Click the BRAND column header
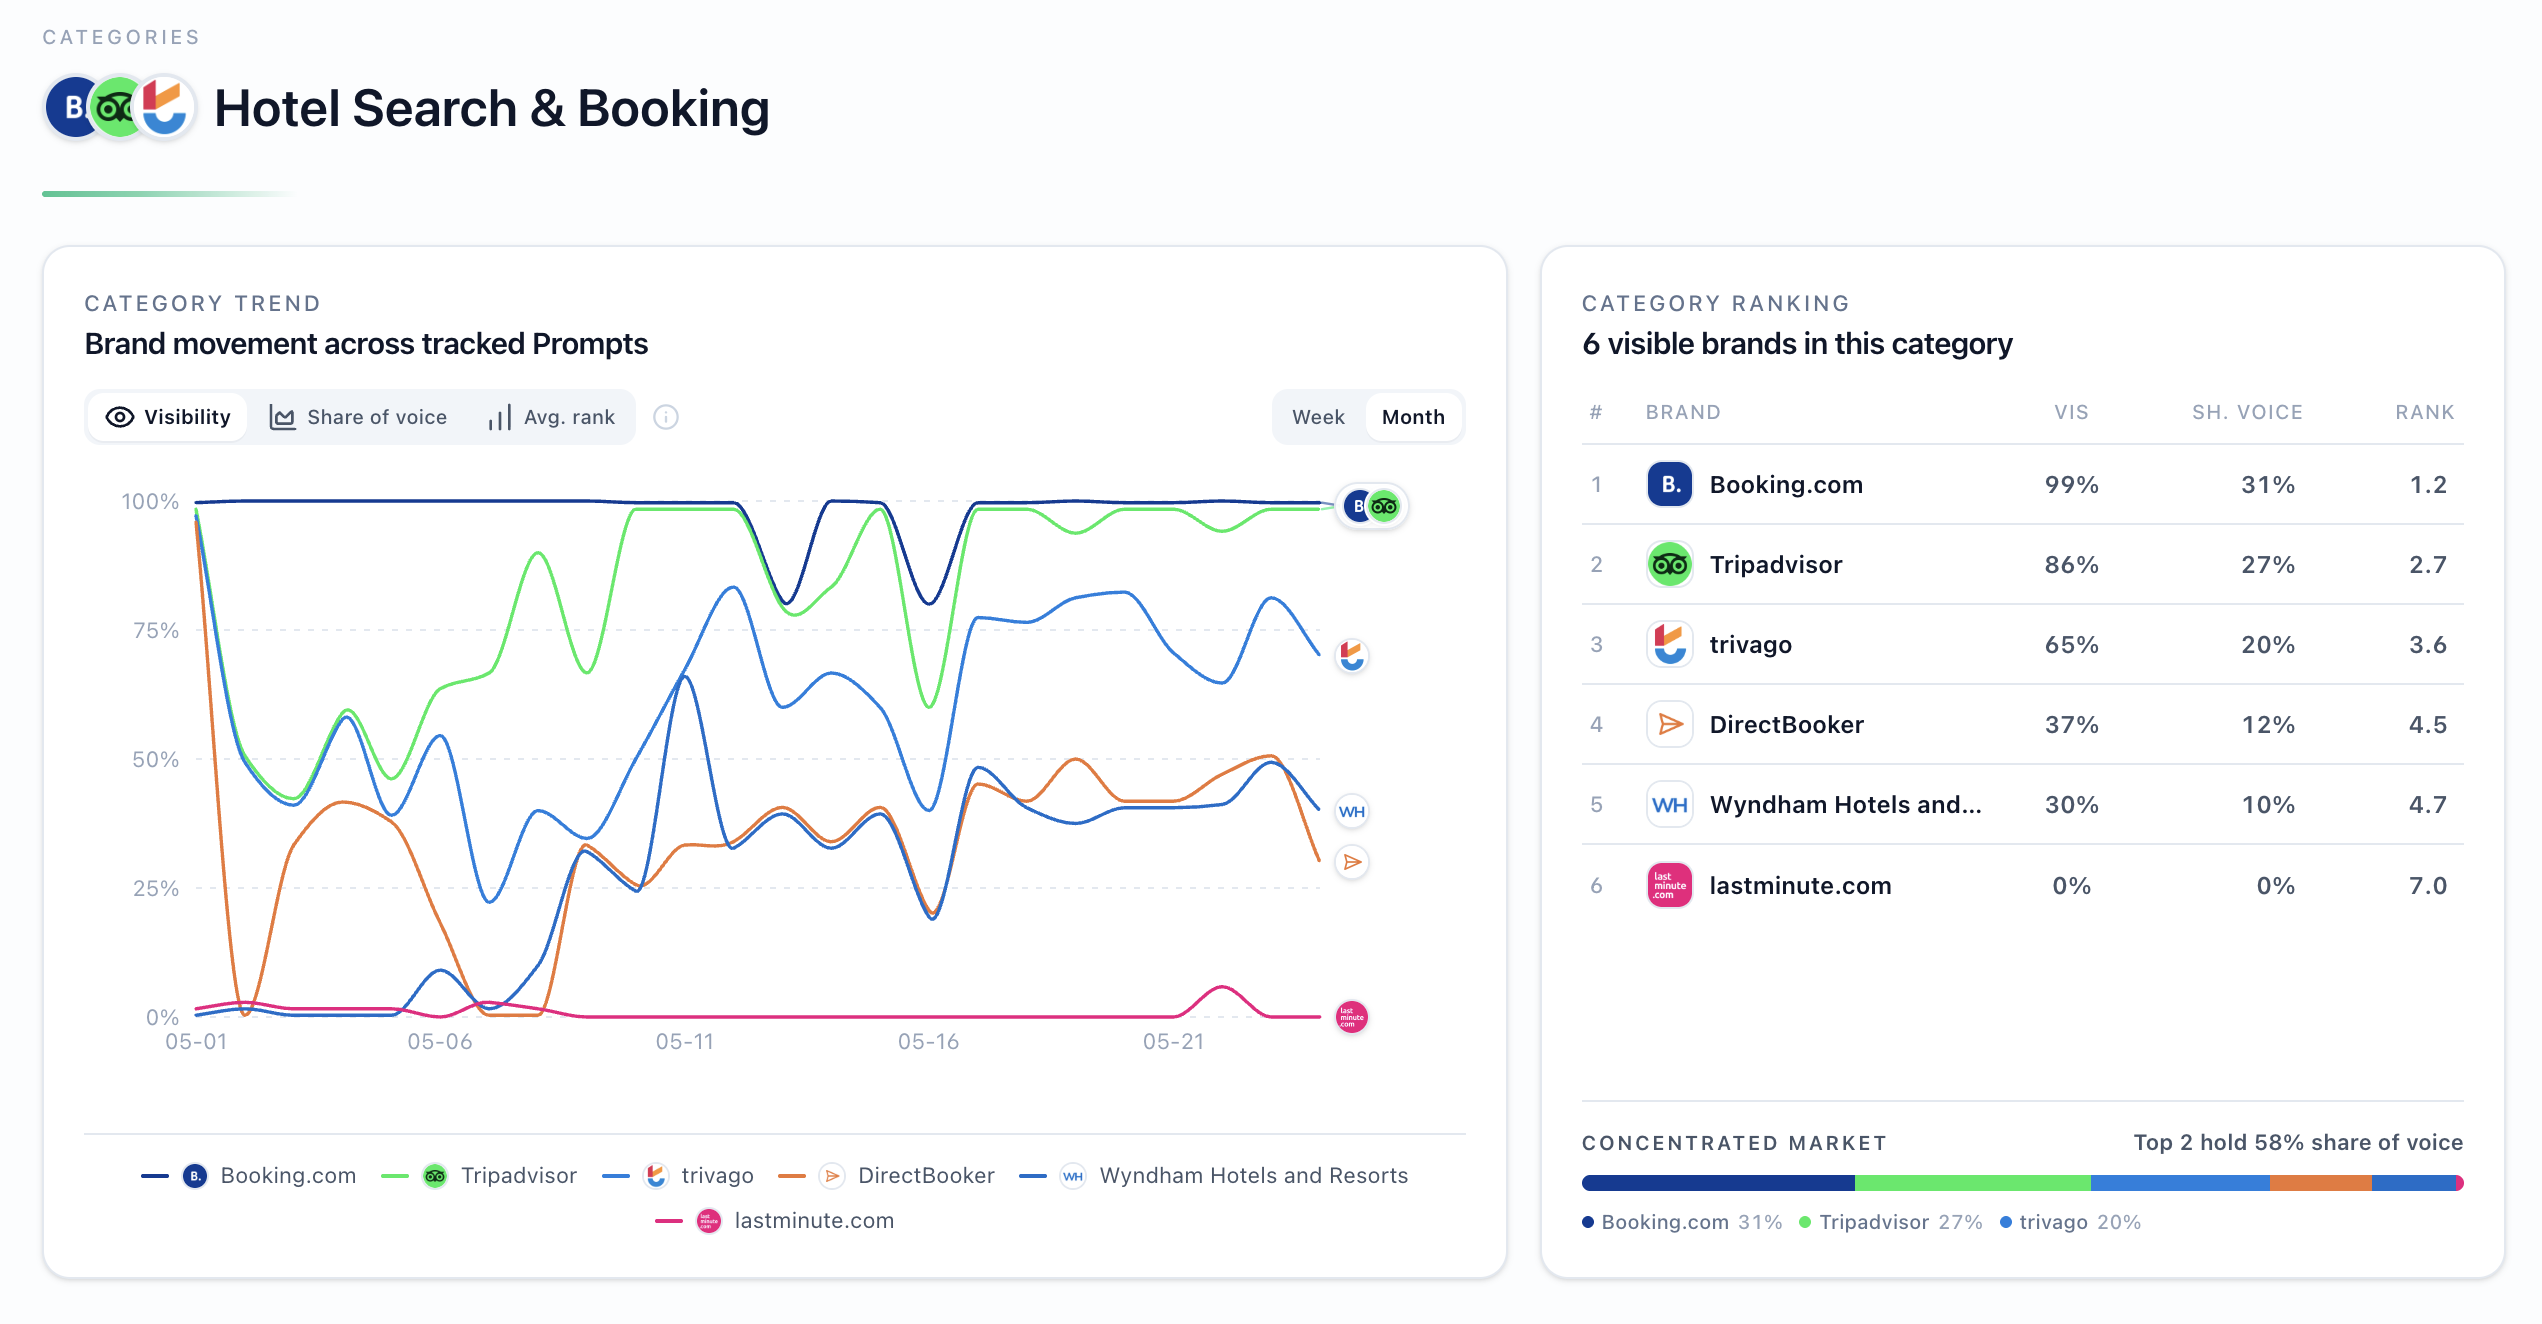Image resolution: width=2542 pixels, height=1324 pixels. pos(1683,412)
